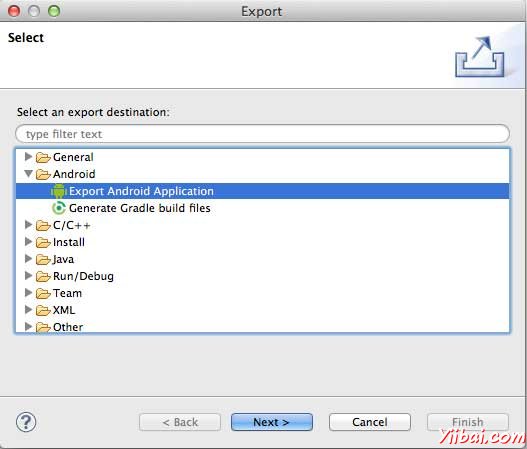The width and height of the screenshot is (527, 449).
Task: Click the Java folder icon
Action: 43,259
